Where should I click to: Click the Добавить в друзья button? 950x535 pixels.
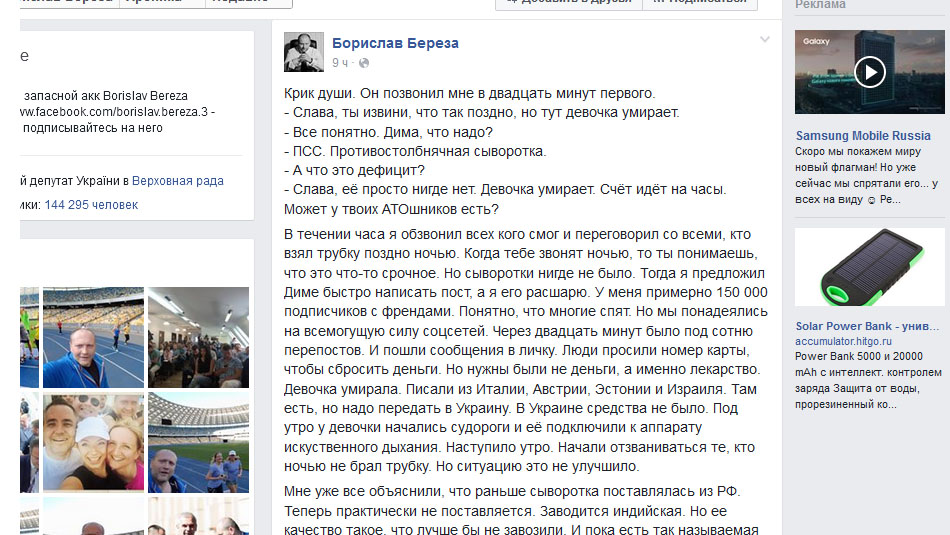tap(568, 3)
